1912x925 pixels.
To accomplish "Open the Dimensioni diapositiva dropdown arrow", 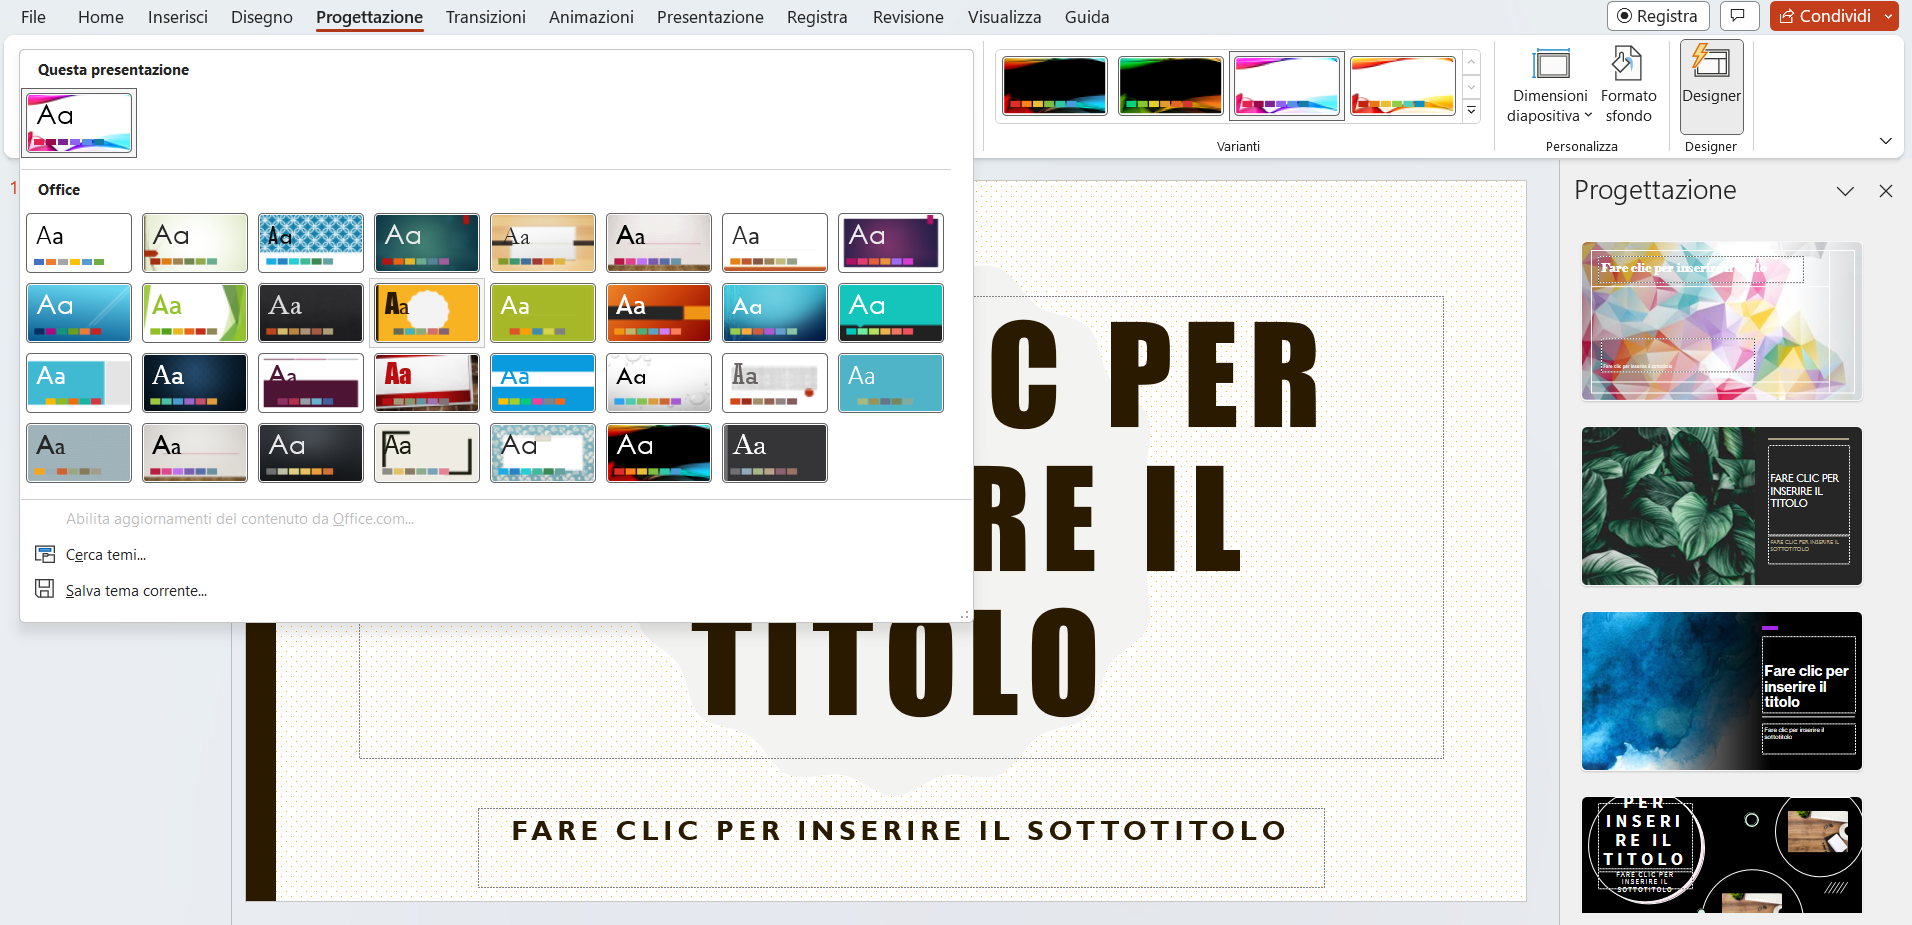I will 1587,115.
